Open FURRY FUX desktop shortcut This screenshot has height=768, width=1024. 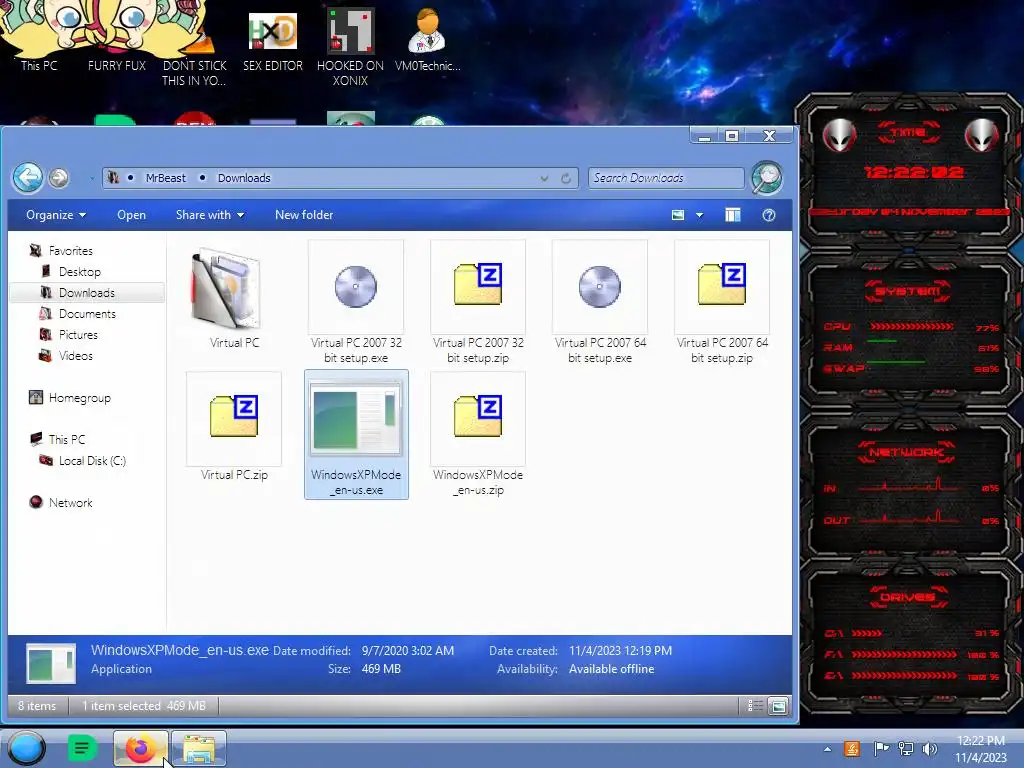(x=117, y=37)
